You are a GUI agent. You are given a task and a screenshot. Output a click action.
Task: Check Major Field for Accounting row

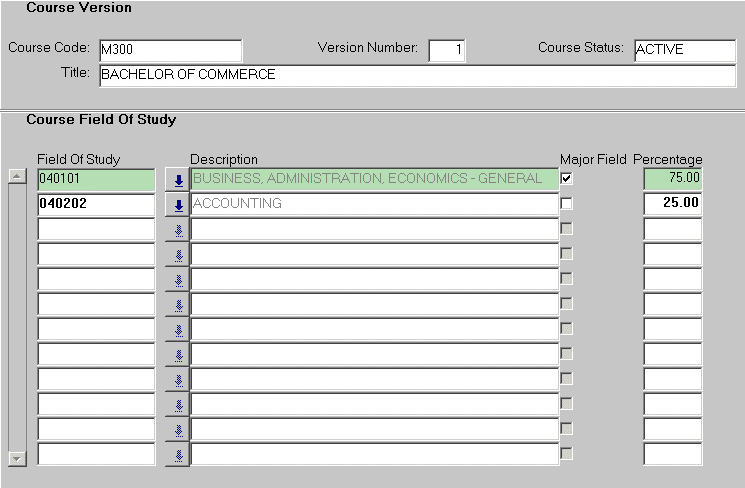[567, 204]
